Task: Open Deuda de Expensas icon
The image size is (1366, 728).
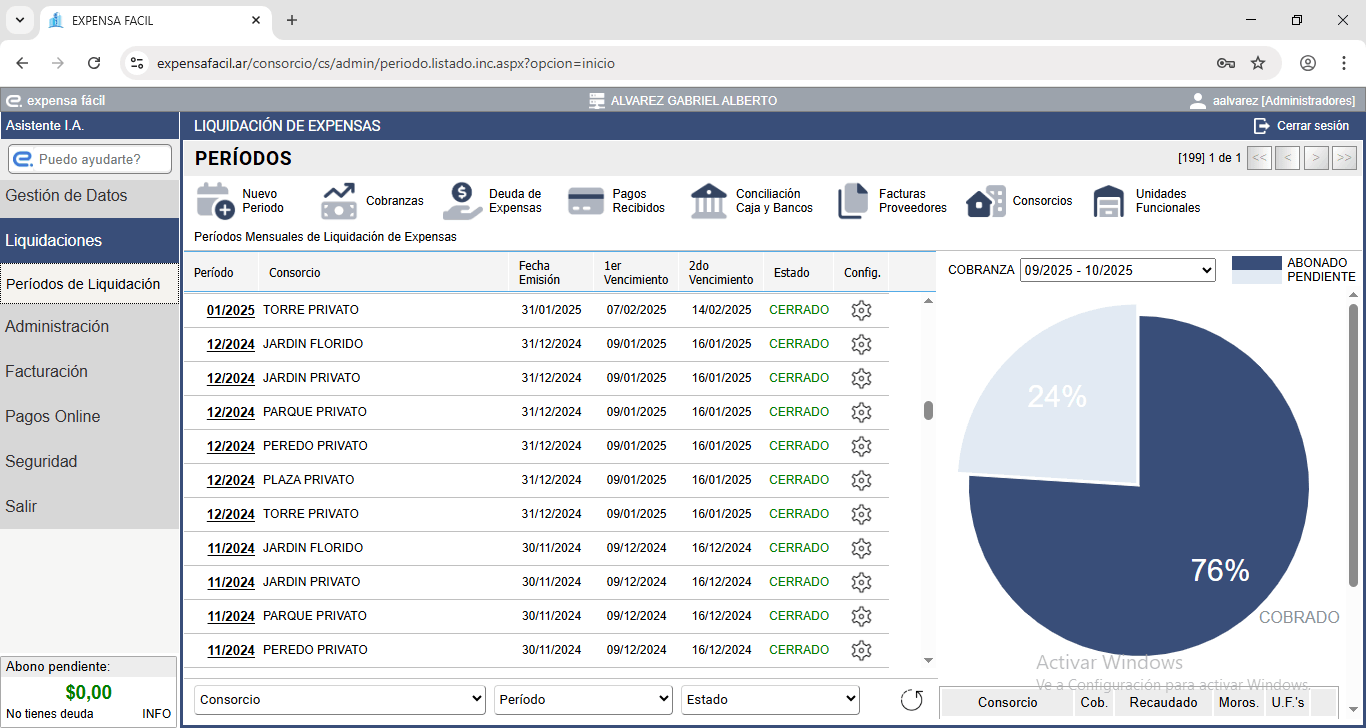Action: pyautogui.click(x=462, y=201)
